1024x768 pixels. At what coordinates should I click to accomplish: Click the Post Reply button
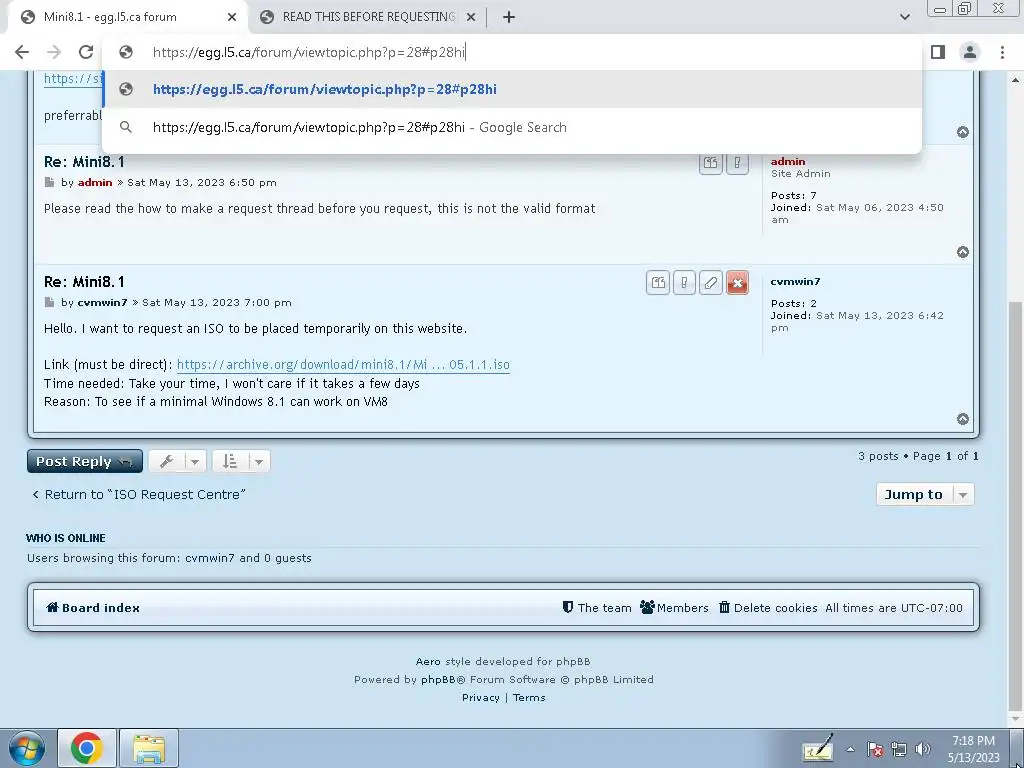point(85,461)
